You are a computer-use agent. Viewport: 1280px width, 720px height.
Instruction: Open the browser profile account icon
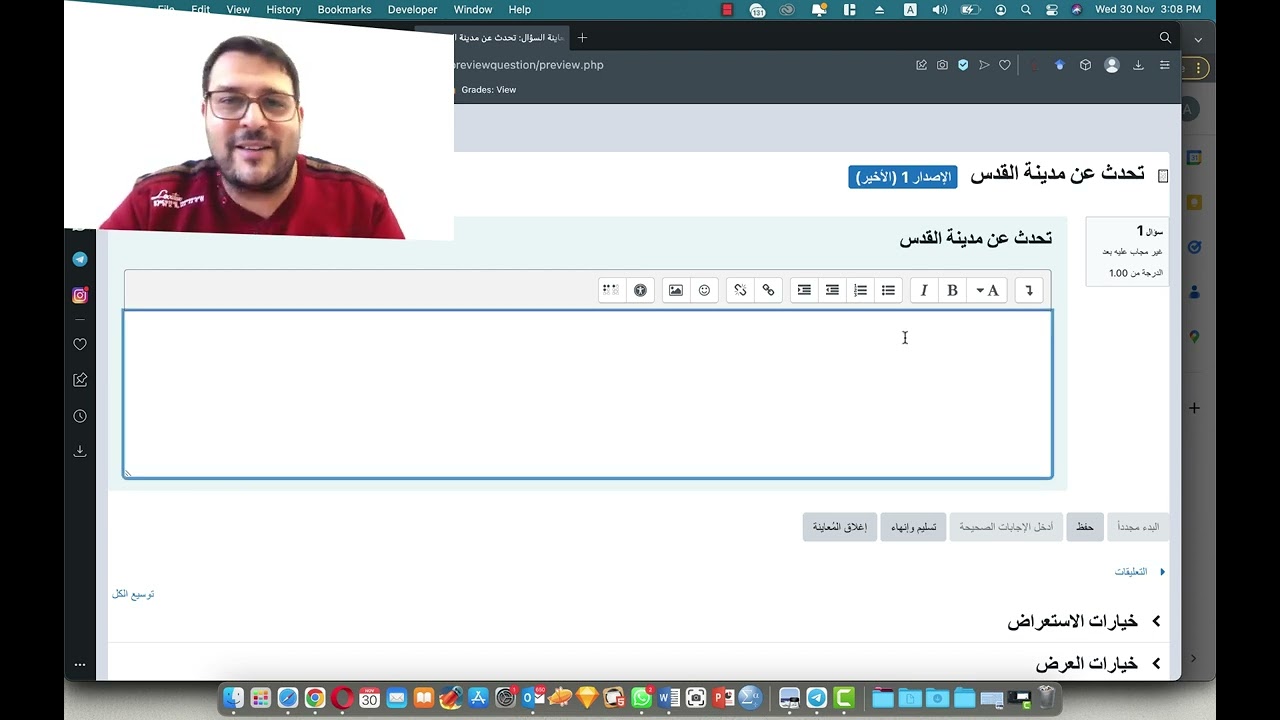click(x=1112, y=65)
